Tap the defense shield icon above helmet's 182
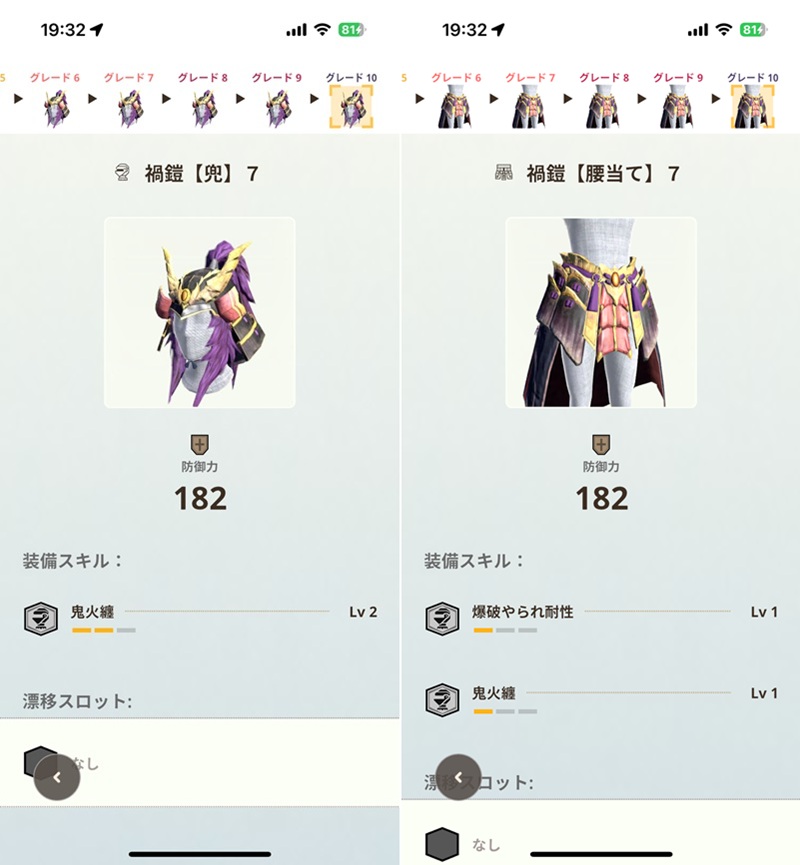The width and height of the screenshot is (800, 865). click(x=200, y=444)
